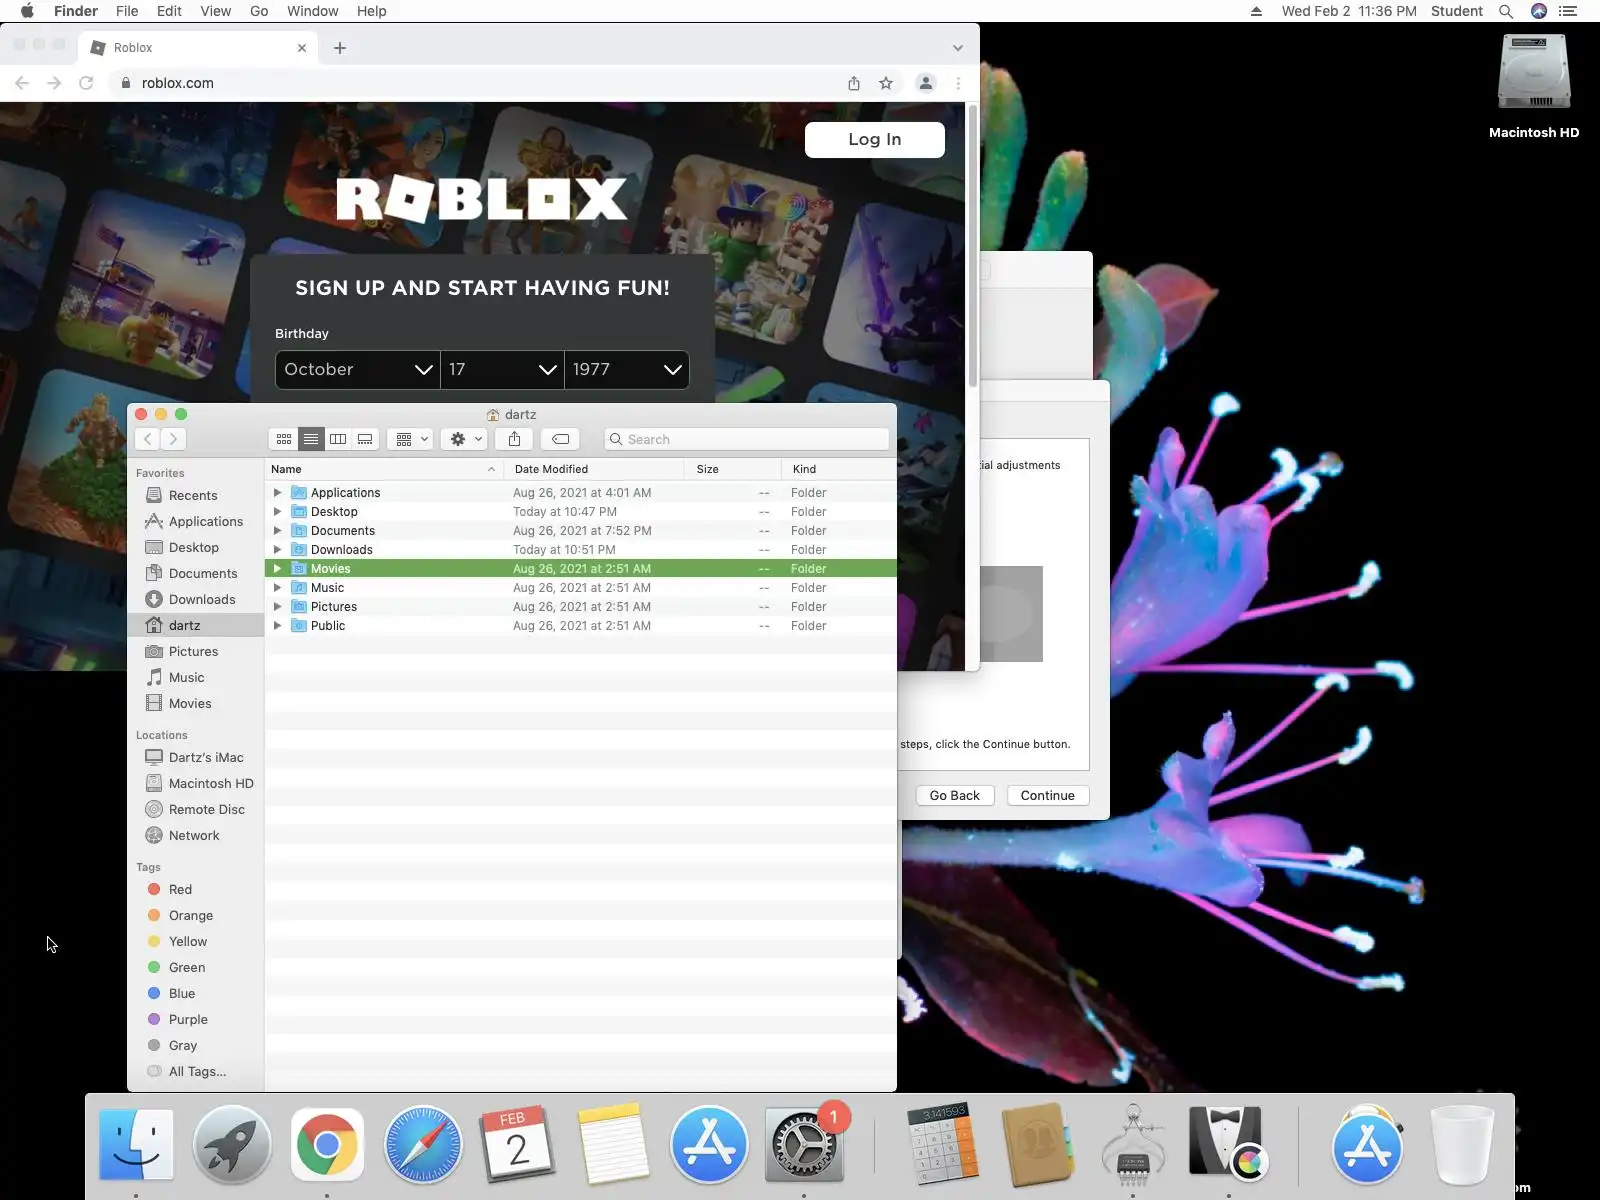Open the Go menu
Image resolution: width=1600 pixels, height=1200 pixels.
(x=259, y=11)
